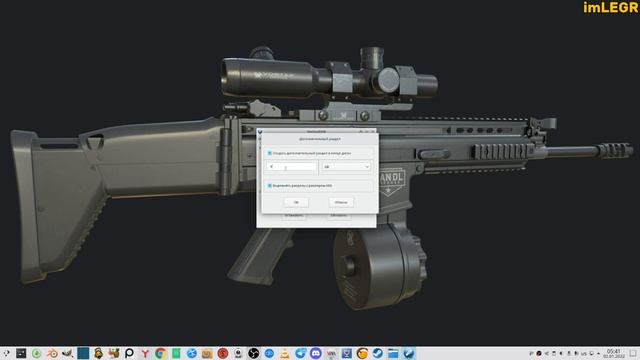Open the file manager folder in taskbar
The image size is (640, 360).
[393, 353]
